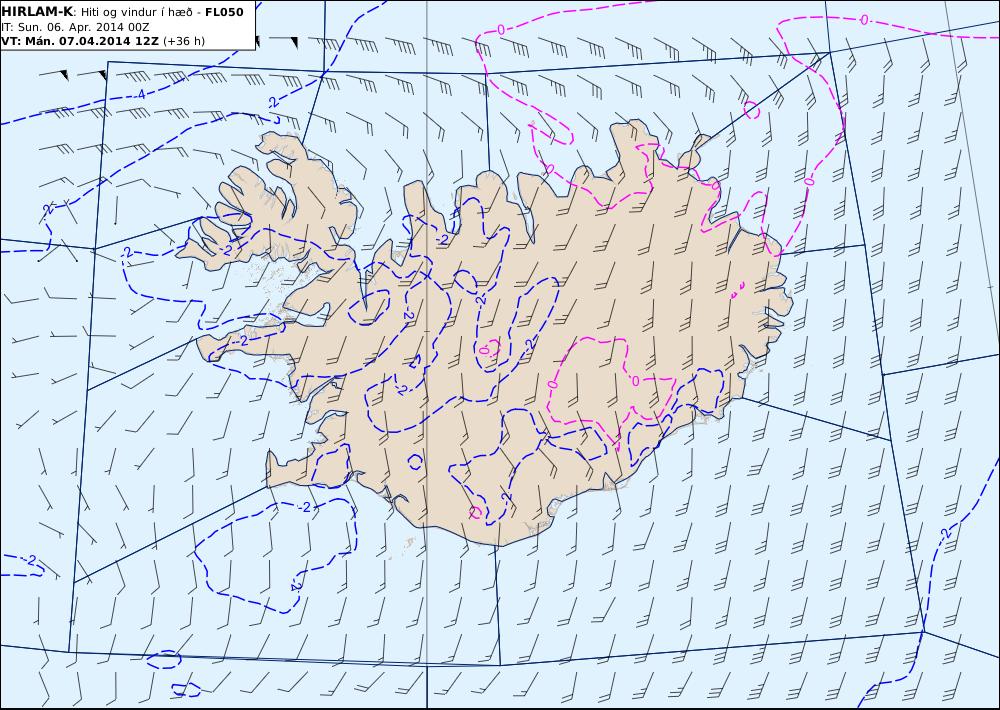1000x710 pixels.
Task: Click the 'Hiti og vindur í hæð' caption
Action: click(x=136, y=12)
